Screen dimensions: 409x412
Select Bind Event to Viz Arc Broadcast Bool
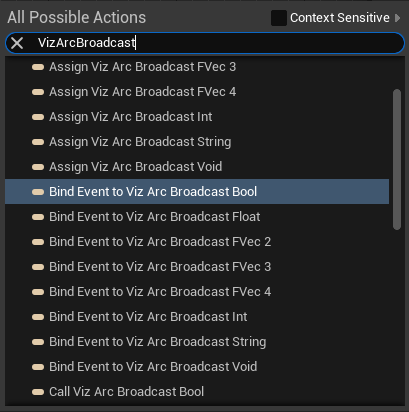[197, 192]
